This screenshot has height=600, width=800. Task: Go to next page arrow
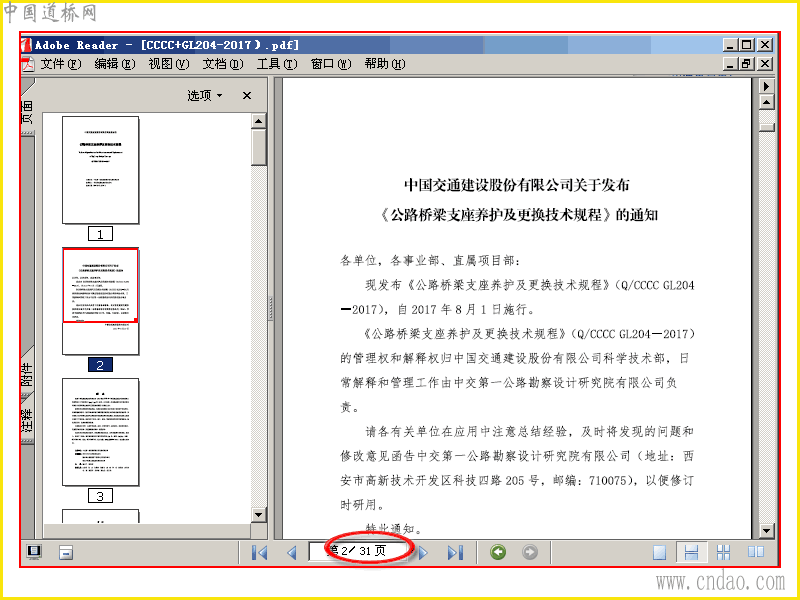pos(423,553)
